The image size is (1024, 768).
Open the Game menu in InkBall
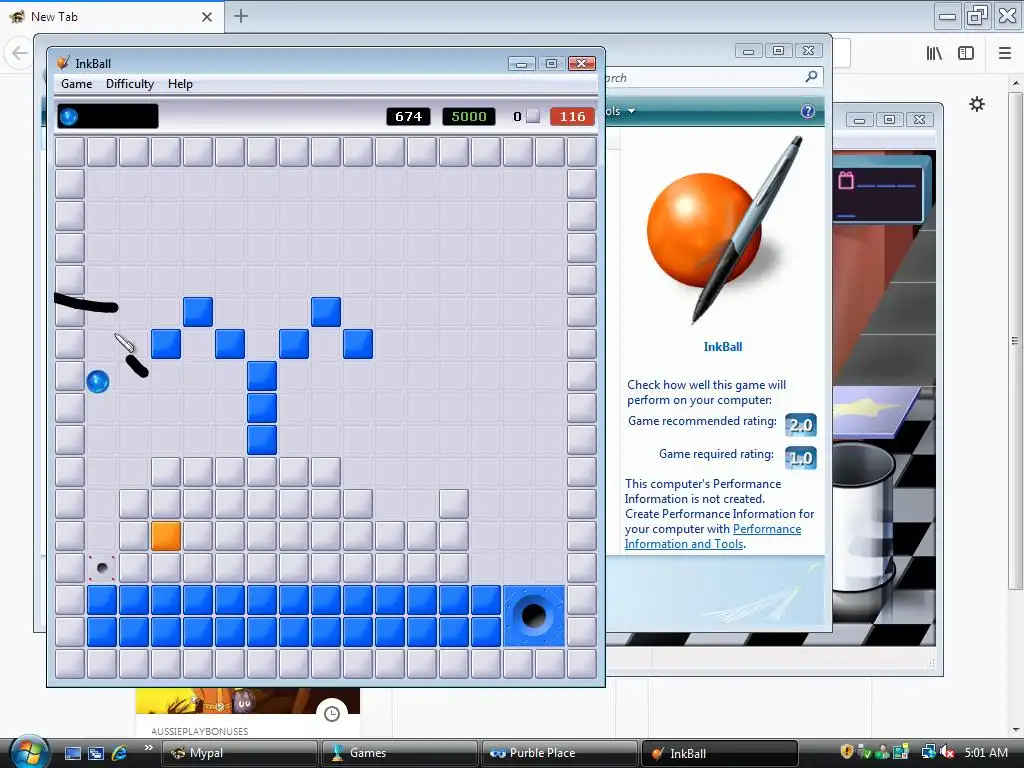(76, 84)
